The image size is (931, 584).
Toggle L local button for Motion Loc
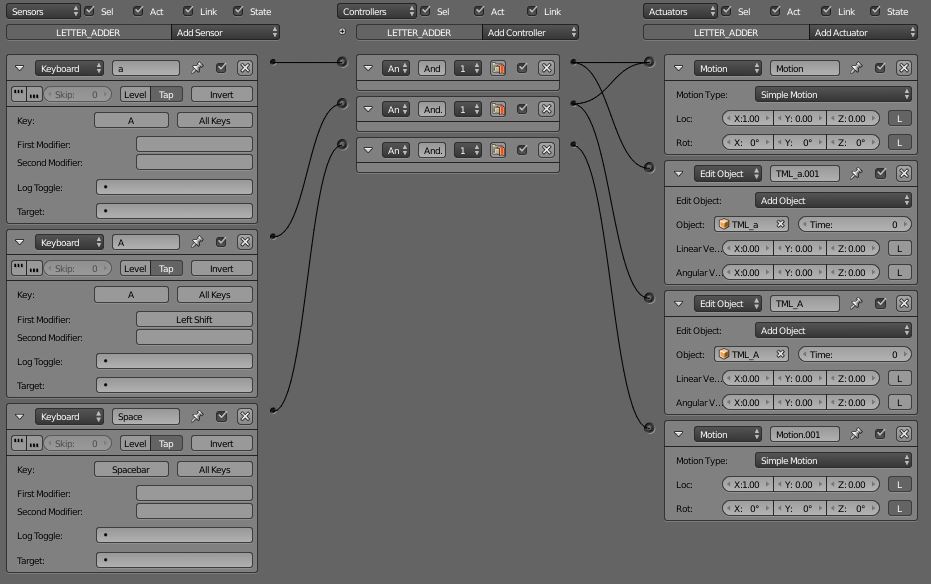900,119
